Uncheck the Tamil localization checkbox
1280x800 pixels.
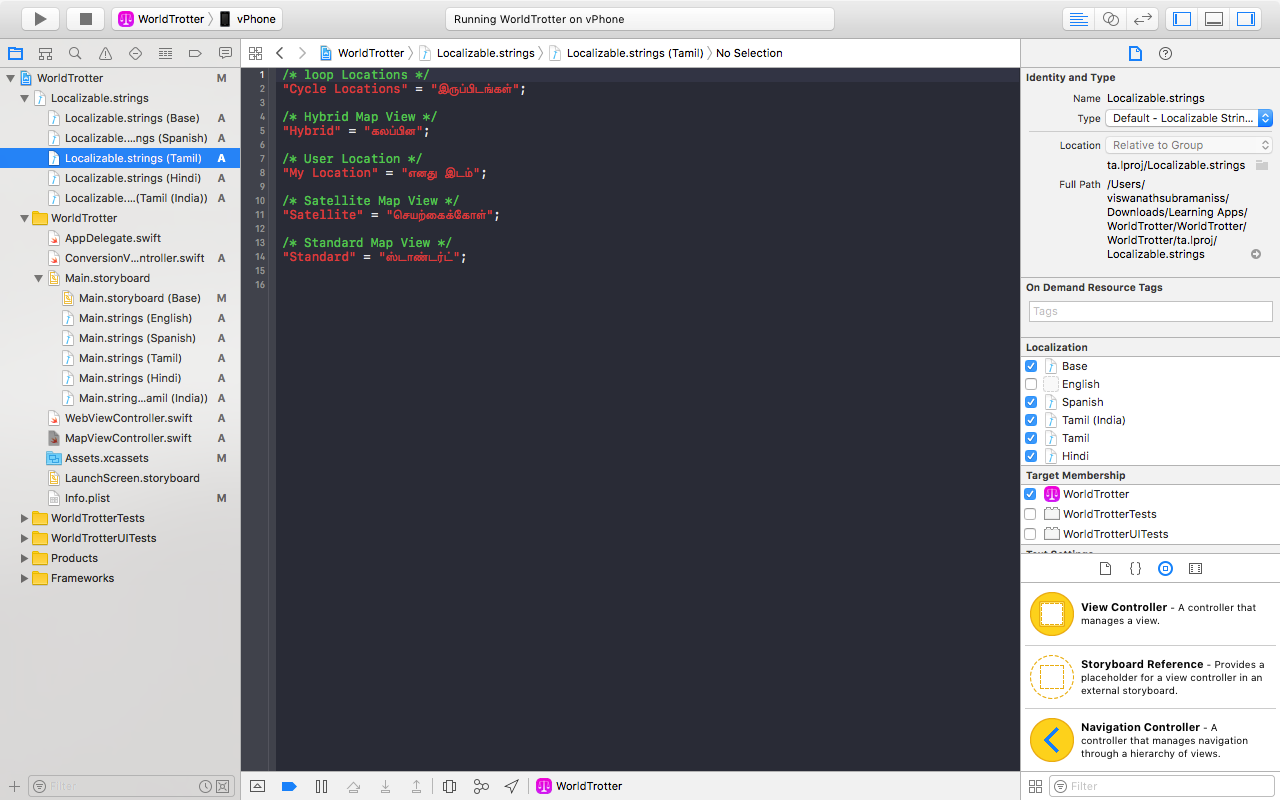1031,438
